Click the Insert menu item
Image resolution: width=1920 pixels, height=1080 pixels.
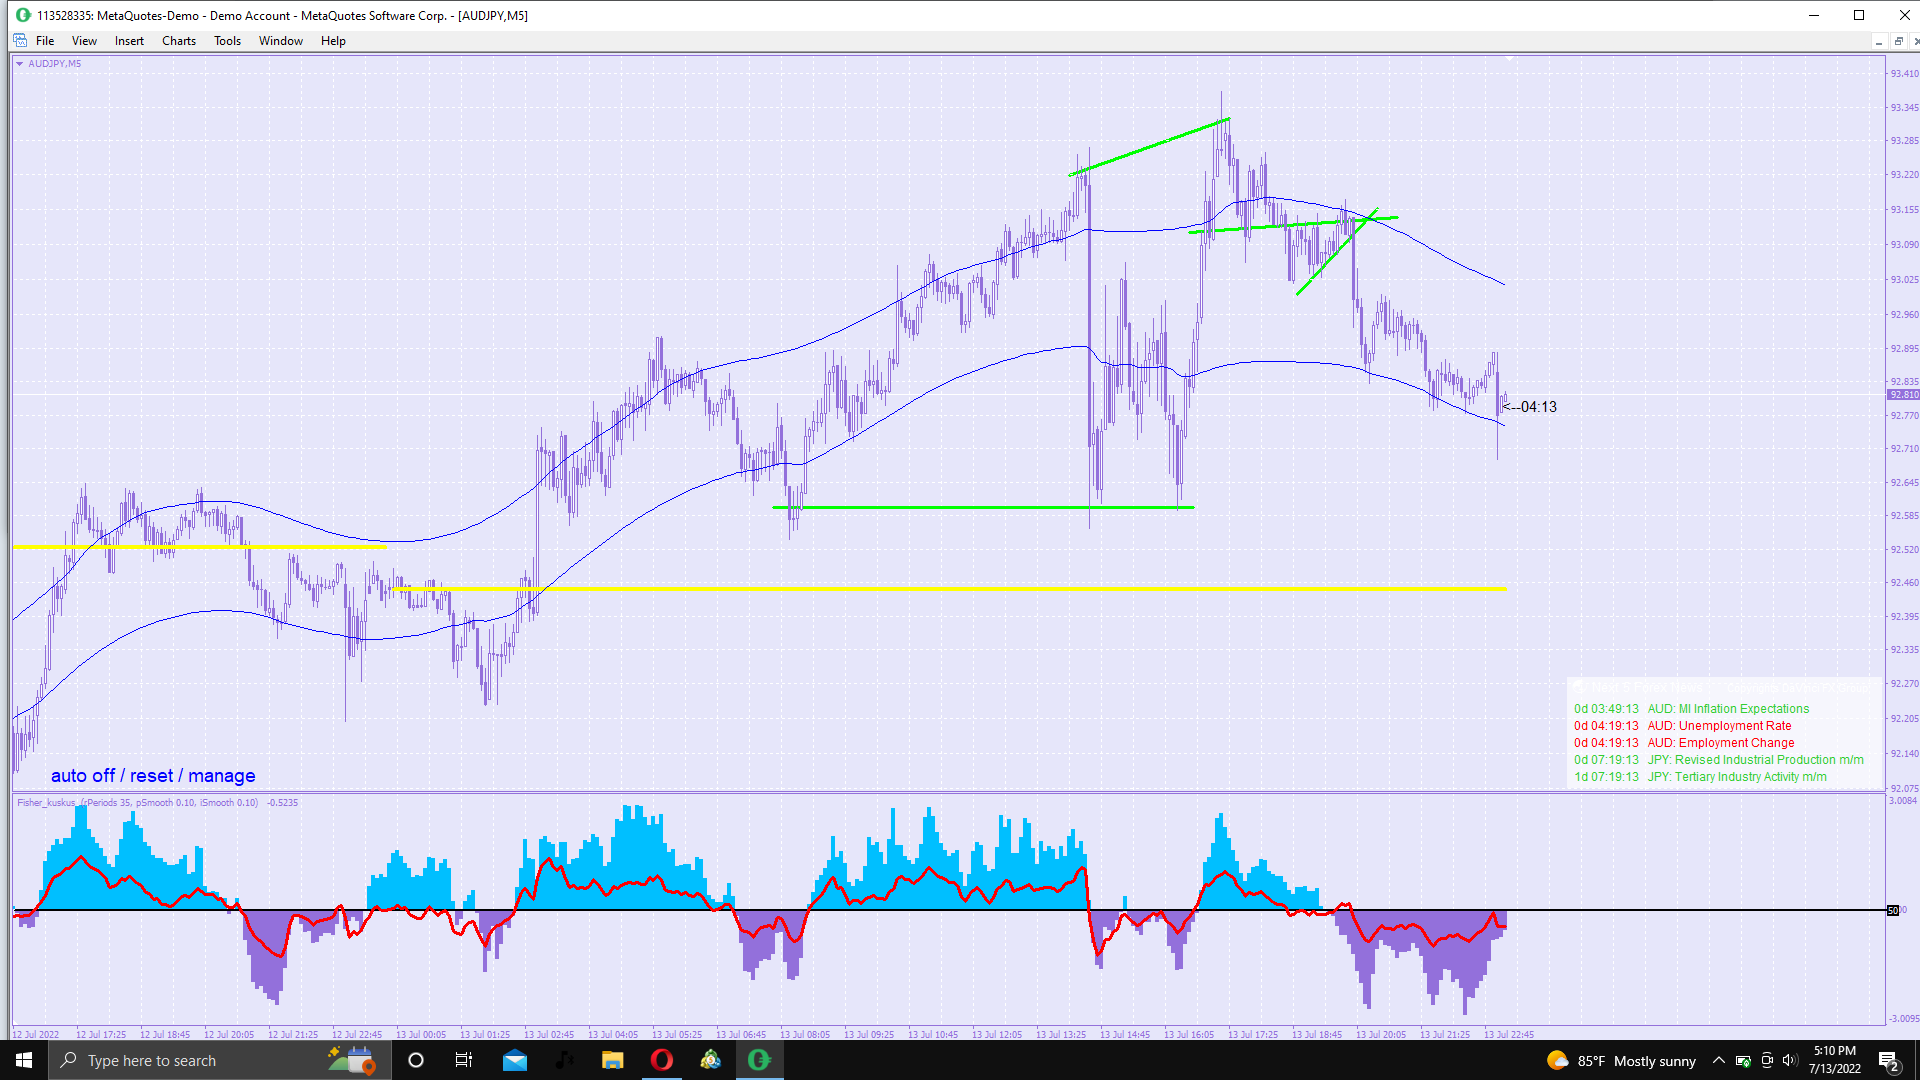129,41
